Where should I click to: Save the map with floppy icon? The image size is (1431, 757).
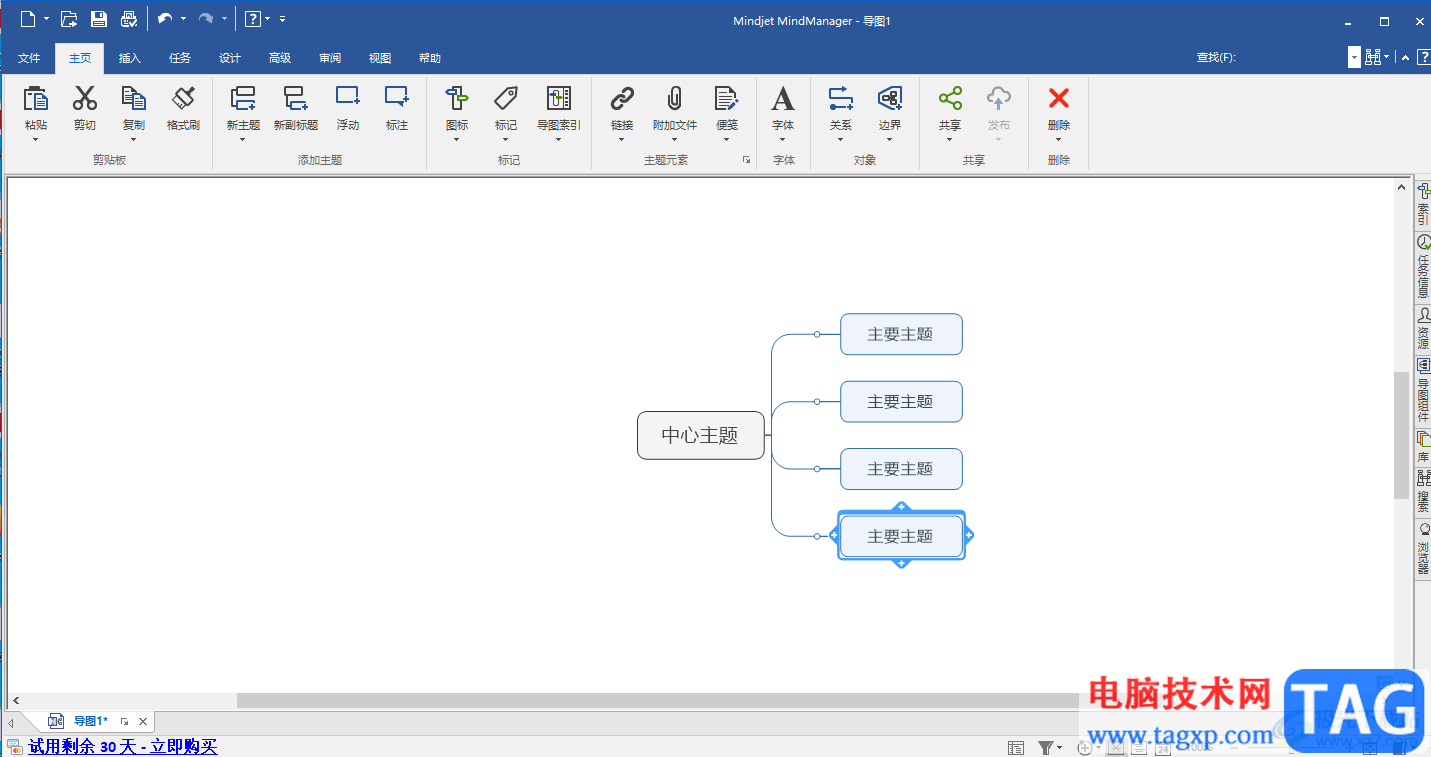(x=99, y=18)
